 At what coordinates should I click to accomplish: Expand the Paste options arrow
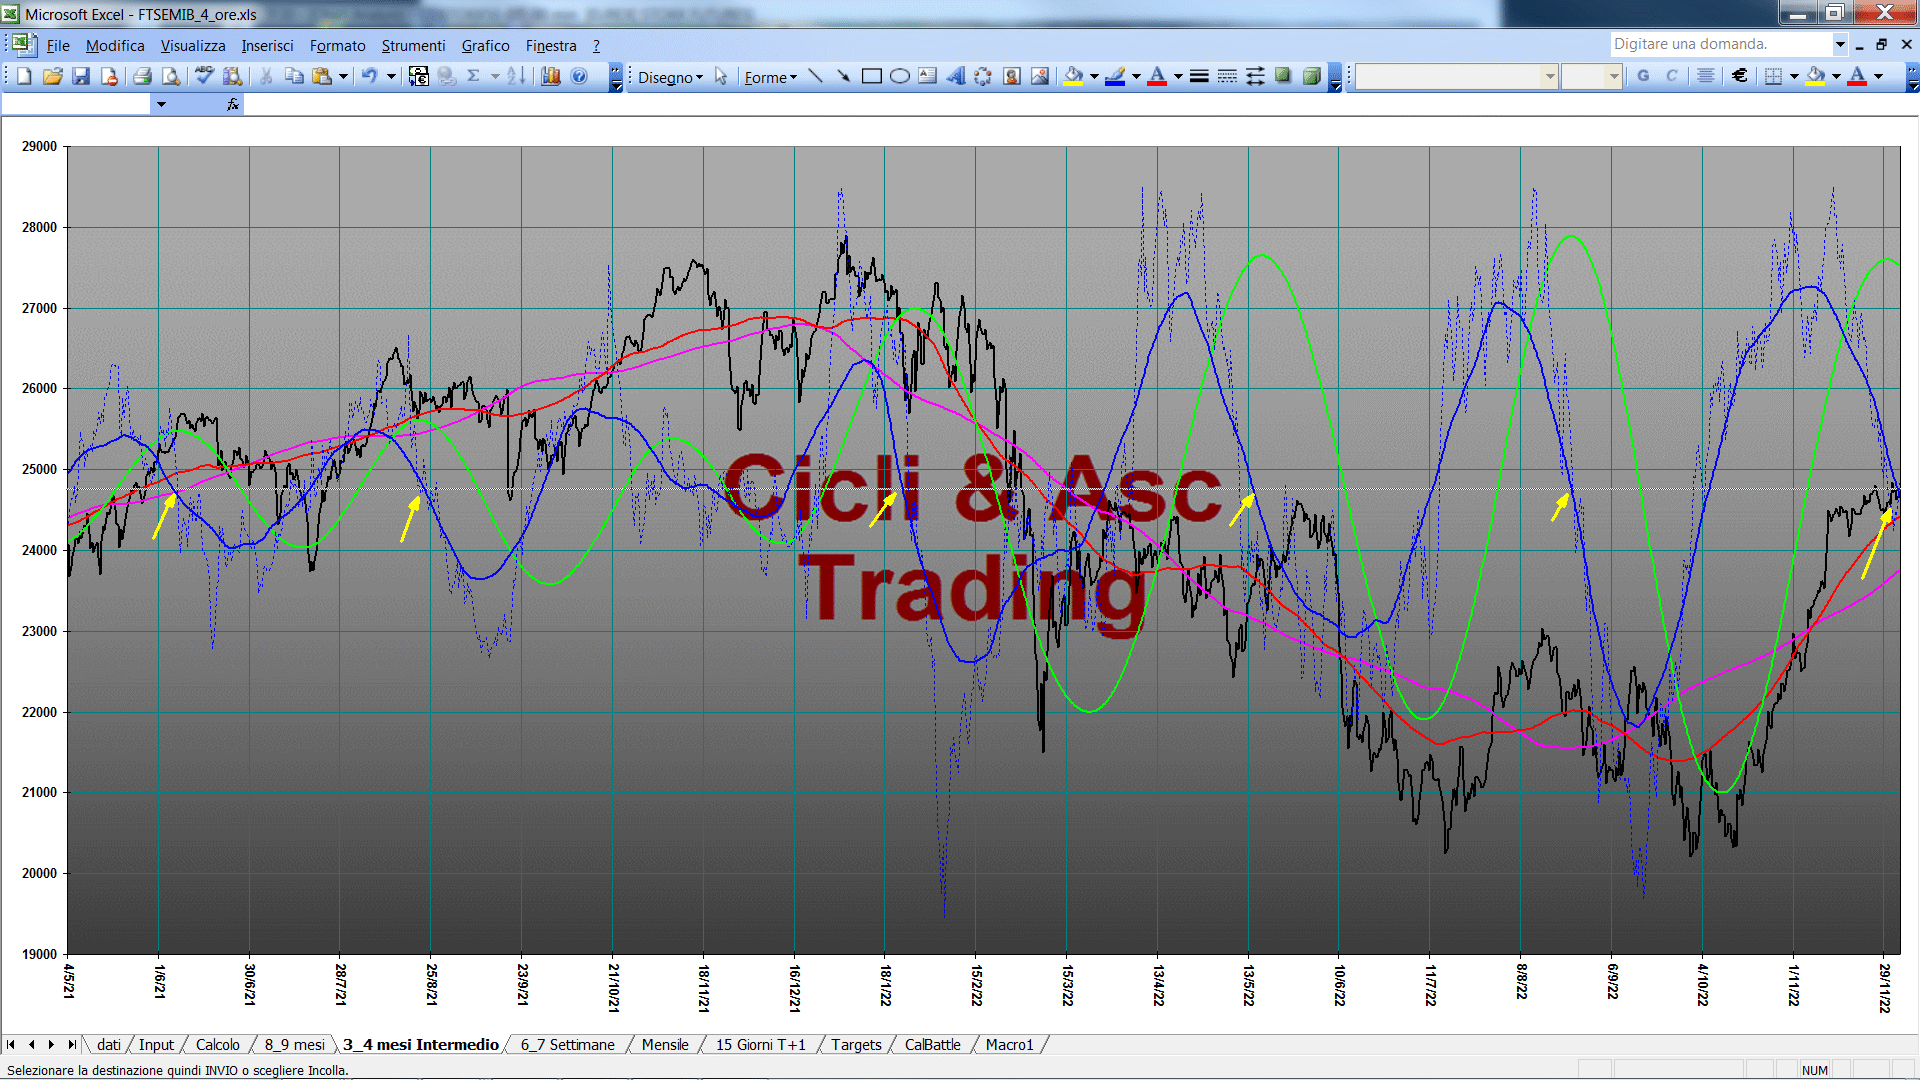coord(343,76)
